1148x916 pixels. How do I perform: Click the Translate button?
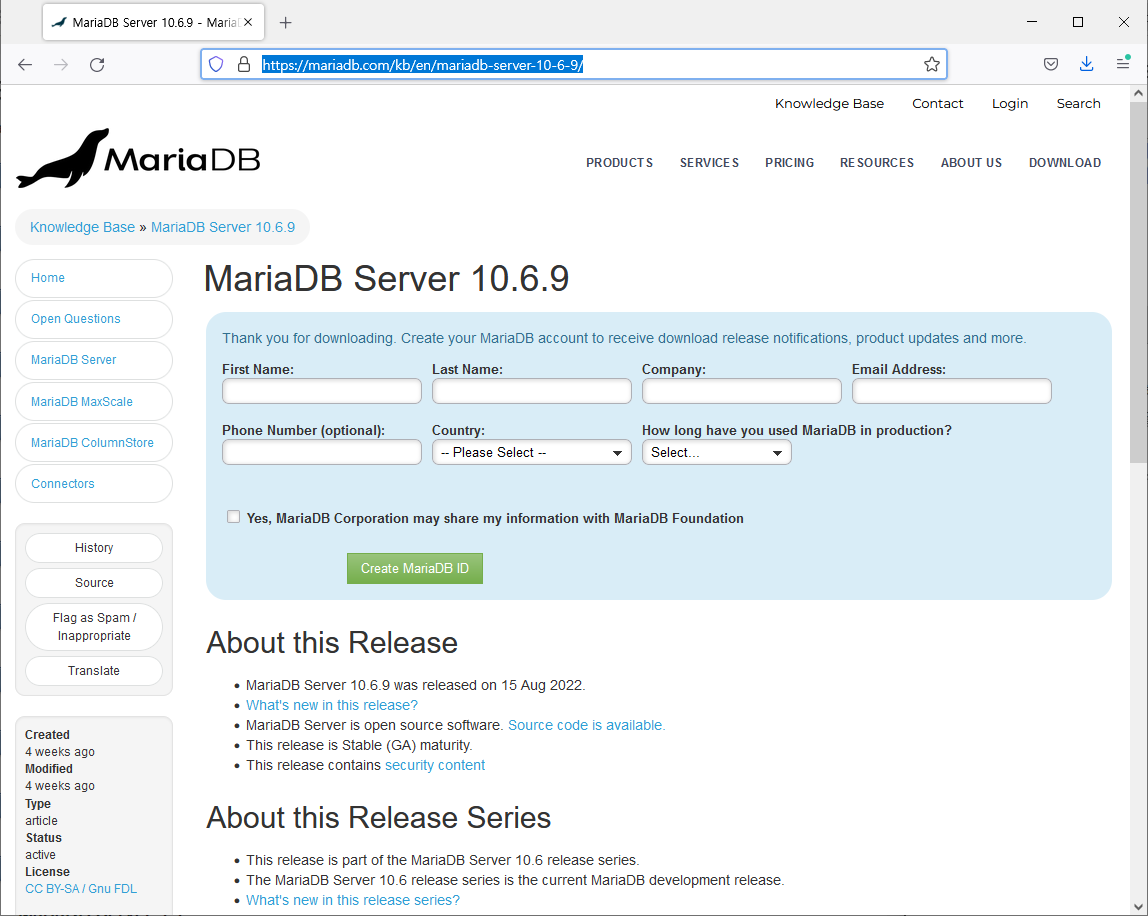(94, 671)
